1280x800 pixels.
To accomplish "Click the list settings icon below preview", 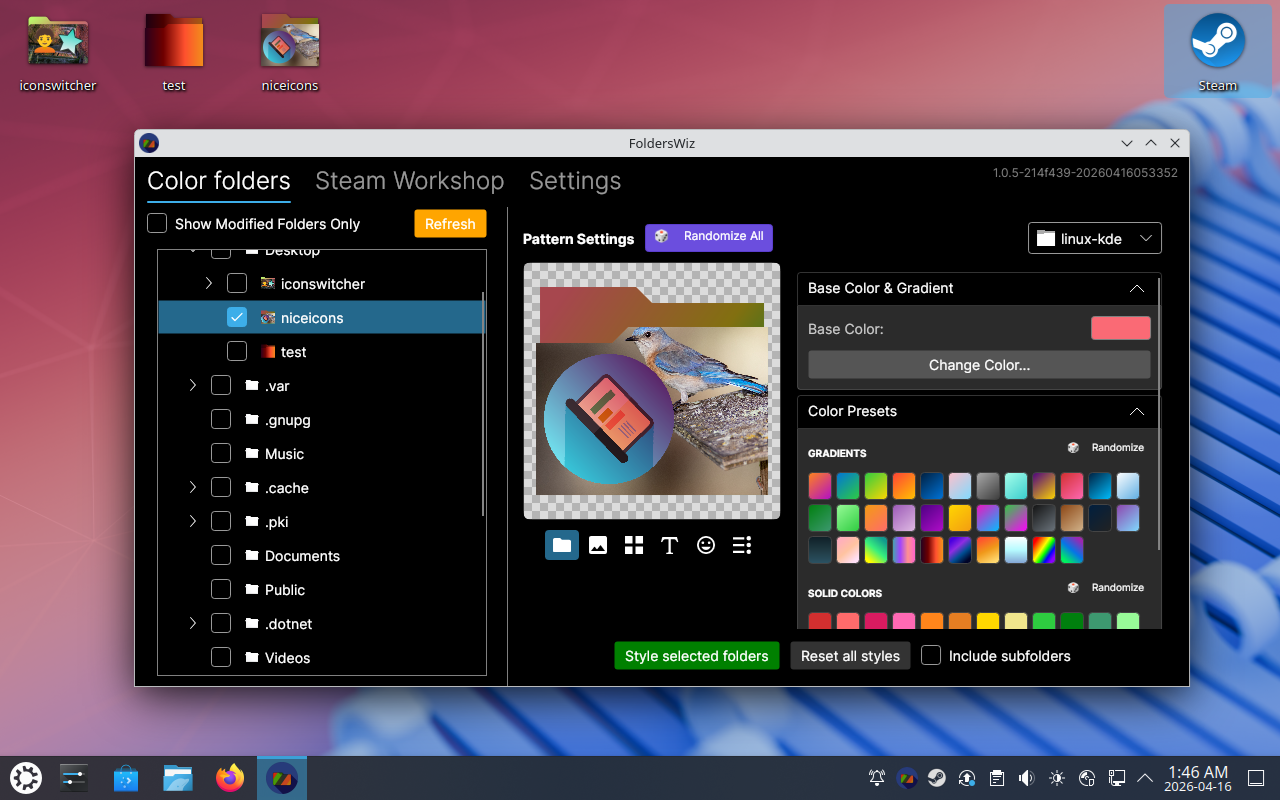I will 742,545.
